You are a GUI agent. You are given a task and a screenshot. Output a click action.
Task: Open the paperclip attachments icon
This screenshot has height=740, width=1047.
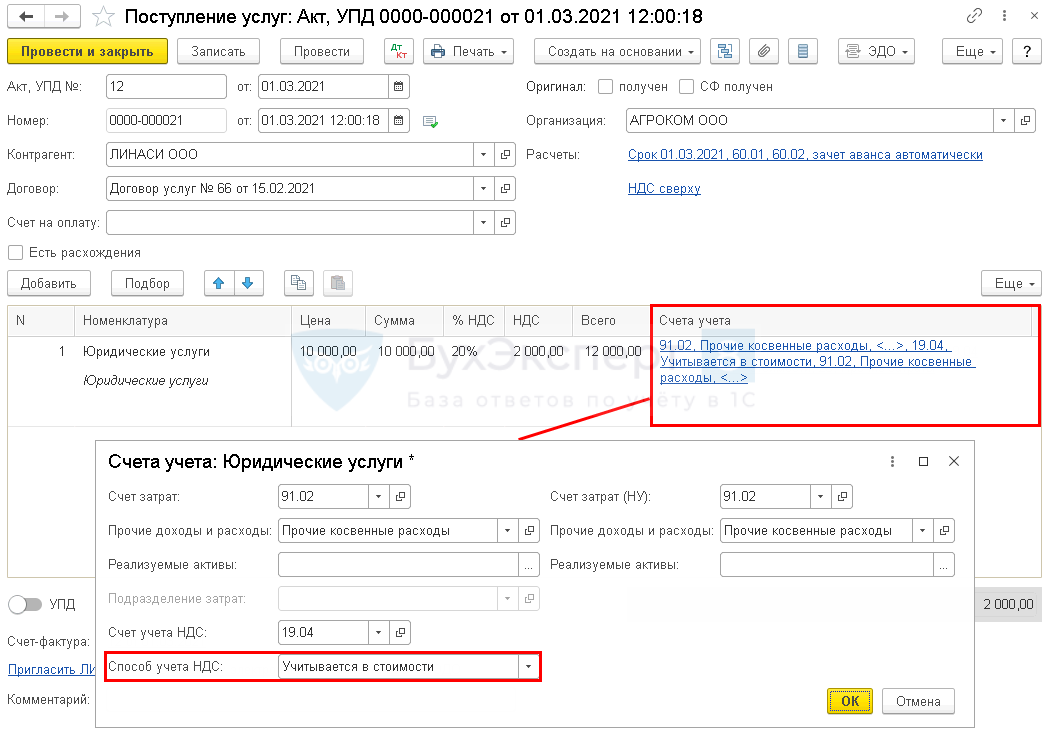coord(763,51)
